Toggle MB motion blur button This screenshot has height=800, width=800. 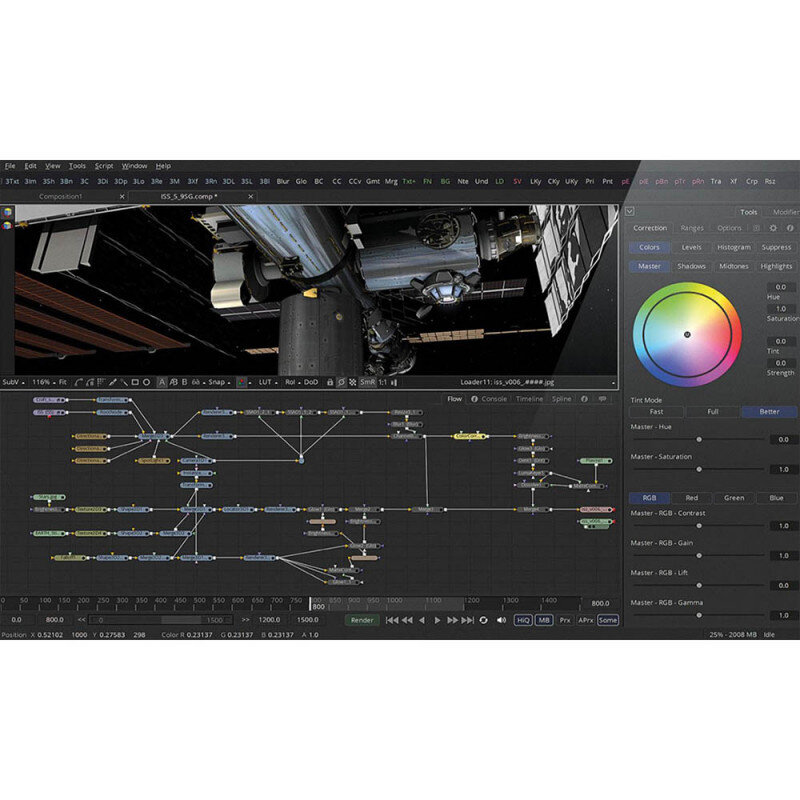click(x=544, y=620)
